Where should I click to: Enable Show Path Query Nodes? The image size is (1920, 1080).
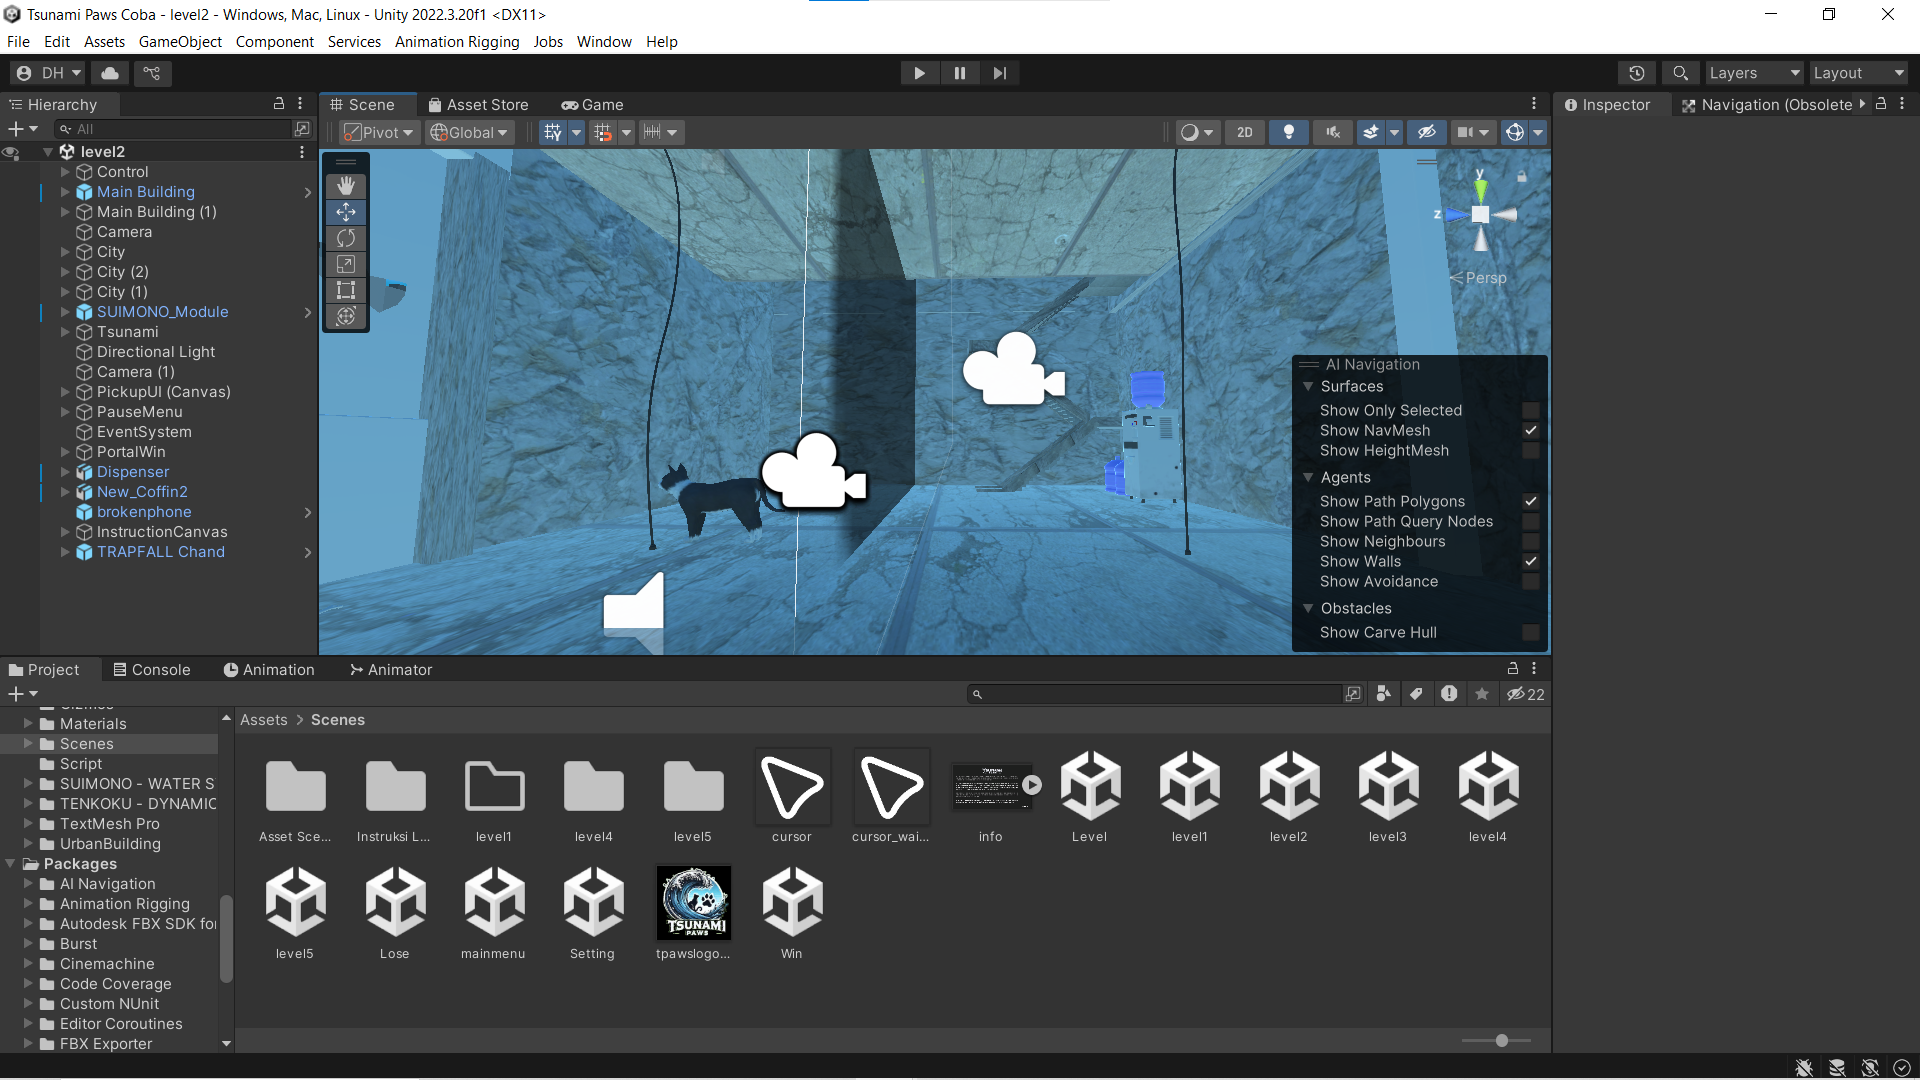[x=1530, y=521]
